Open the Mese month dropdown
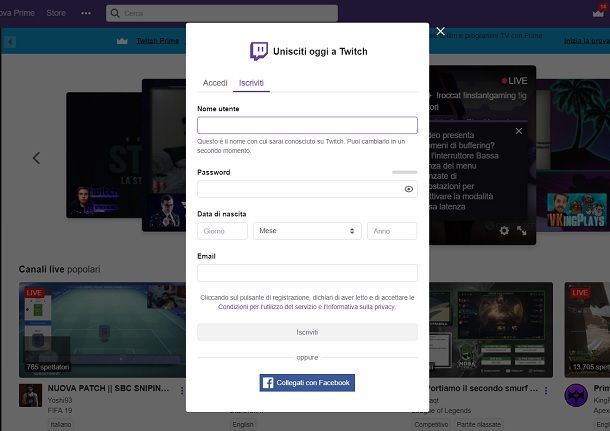 tap(307, 231)
